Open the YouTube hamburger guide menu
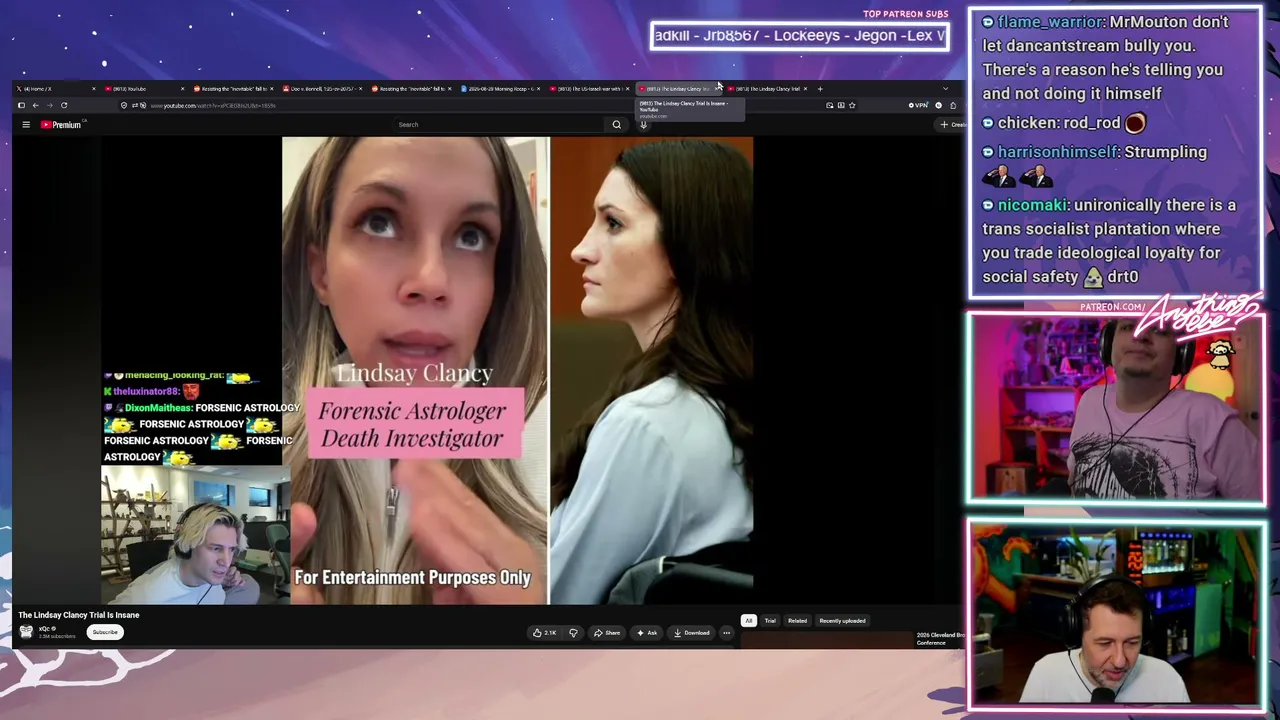 (x=26, y=125)
